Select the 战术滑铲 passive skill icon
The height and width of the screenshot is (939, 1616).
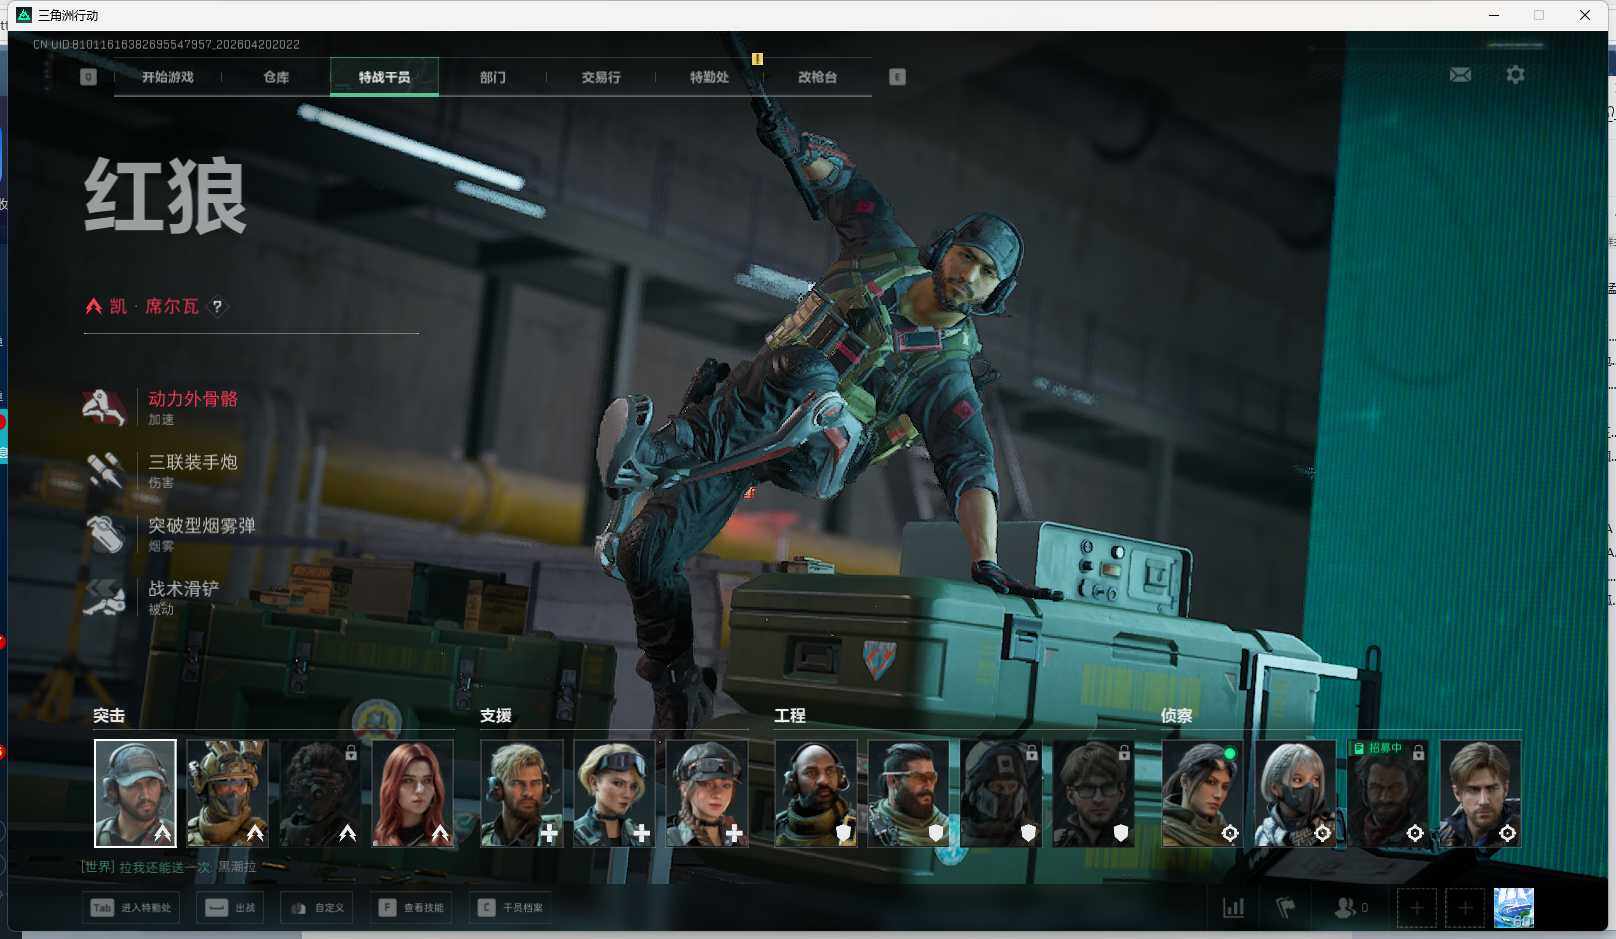tap(104, 597)
